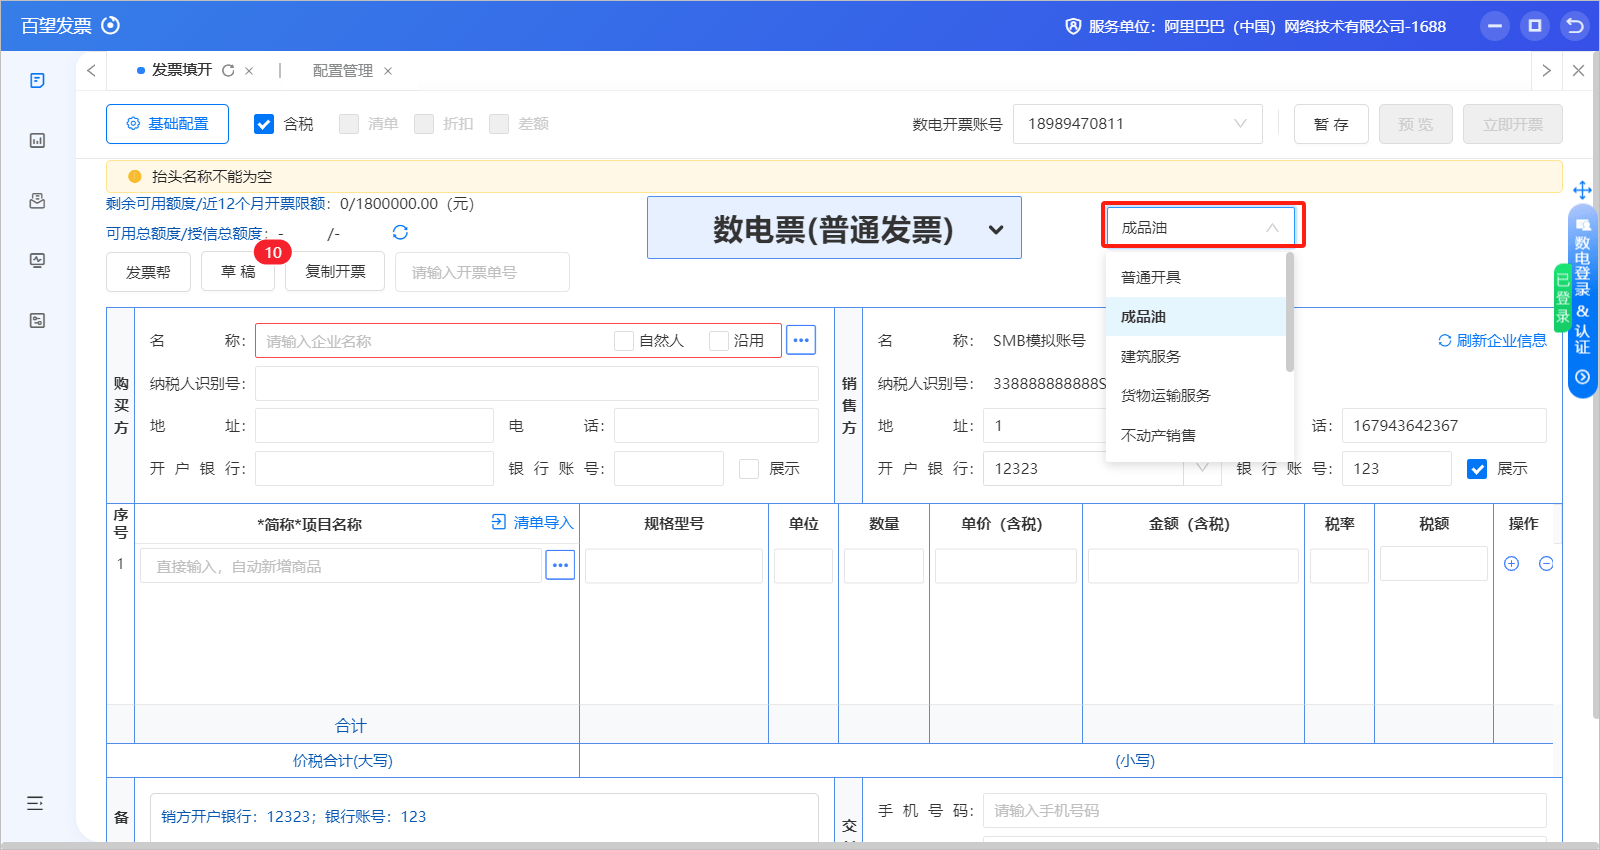The height and width of the screenshot is (850, 1600).
Task: Switch to the 配置管理 tab
Action: 343,71
